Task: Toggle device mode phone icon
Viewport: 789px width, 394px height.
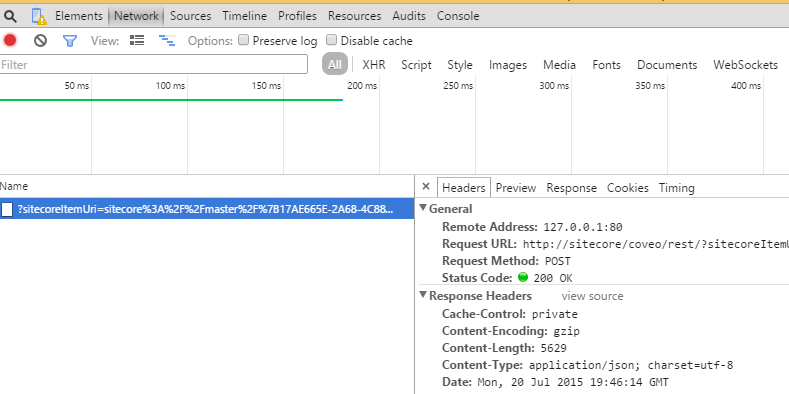Action: coord(38,17)
